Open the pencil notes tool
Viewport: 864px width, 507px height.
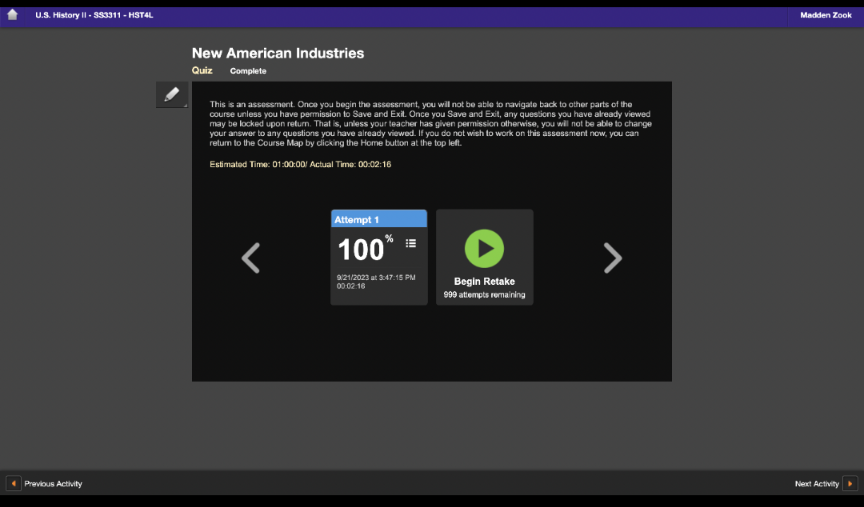(172, 95)
